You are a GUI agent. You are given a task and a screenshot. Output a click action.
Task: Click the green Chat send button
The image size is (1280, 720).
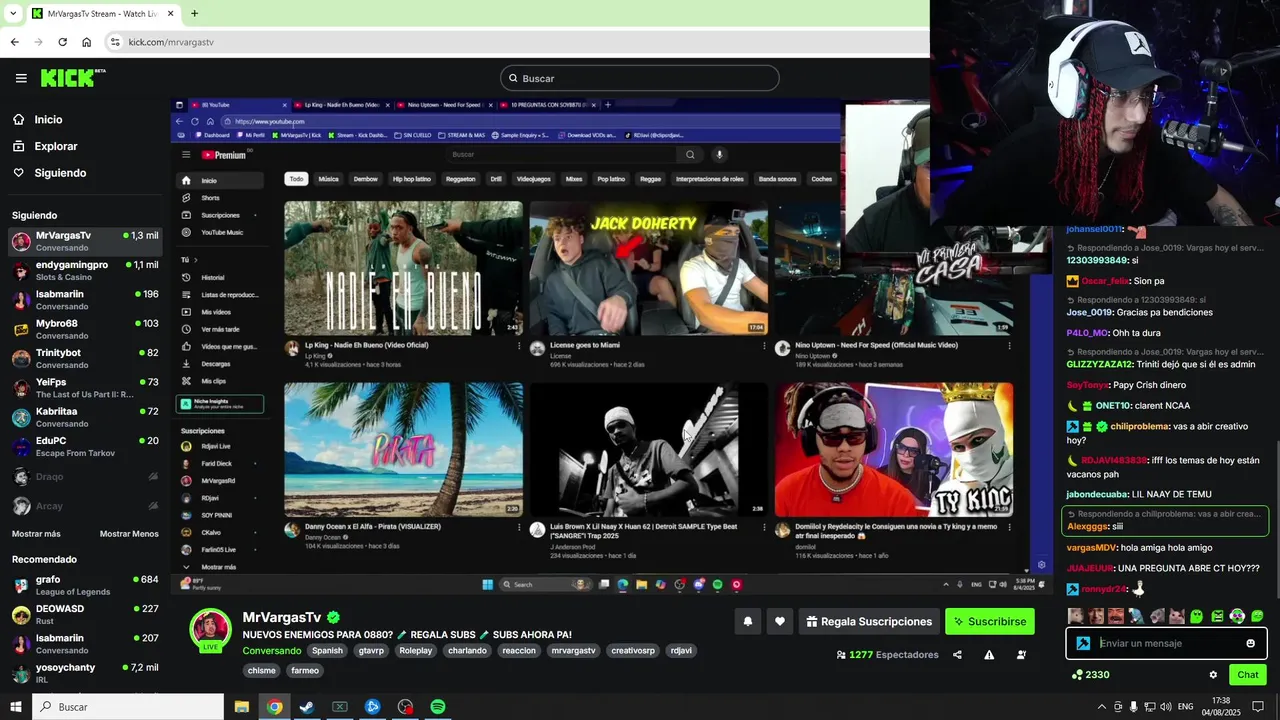pos(1248,675)
